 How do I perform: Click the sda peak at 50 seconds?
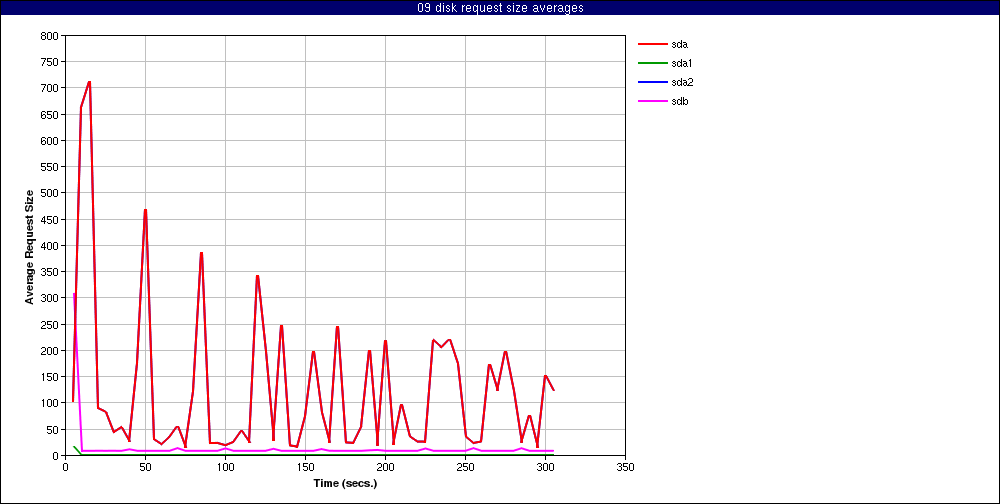[x=145, y=210]
